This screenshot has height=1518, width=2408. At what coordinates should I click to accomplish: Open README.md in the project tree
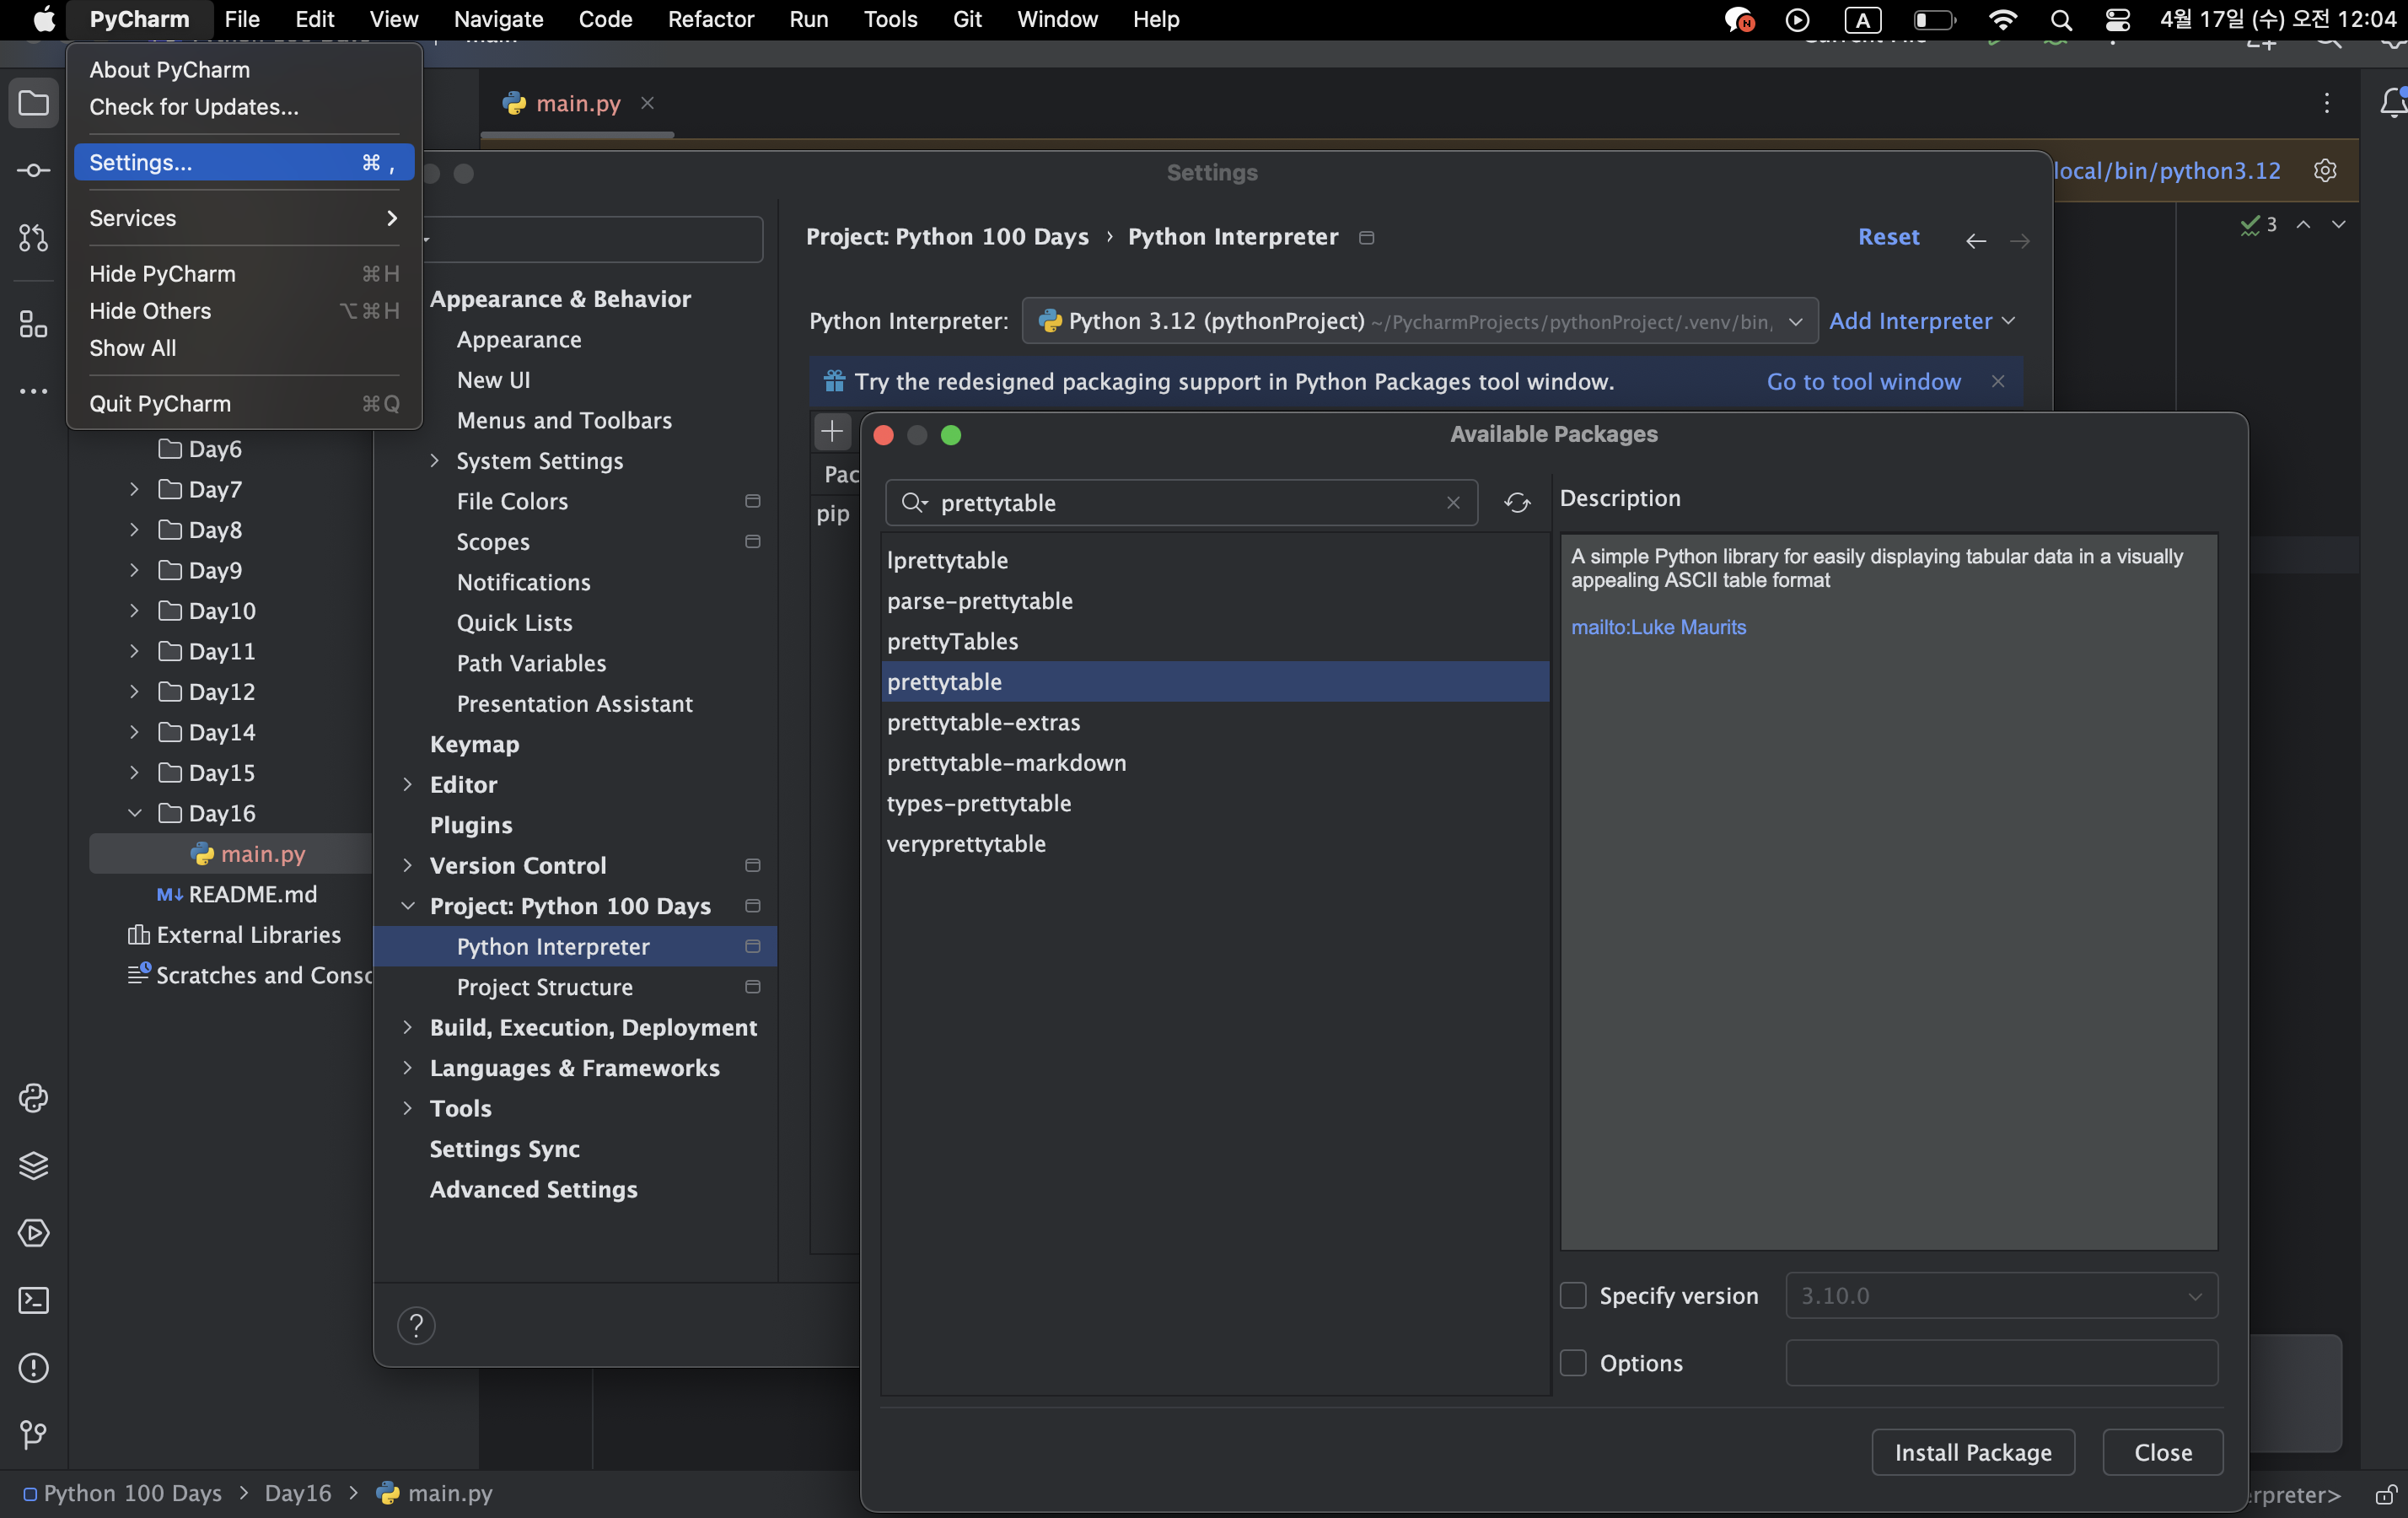tap(252, 894)
